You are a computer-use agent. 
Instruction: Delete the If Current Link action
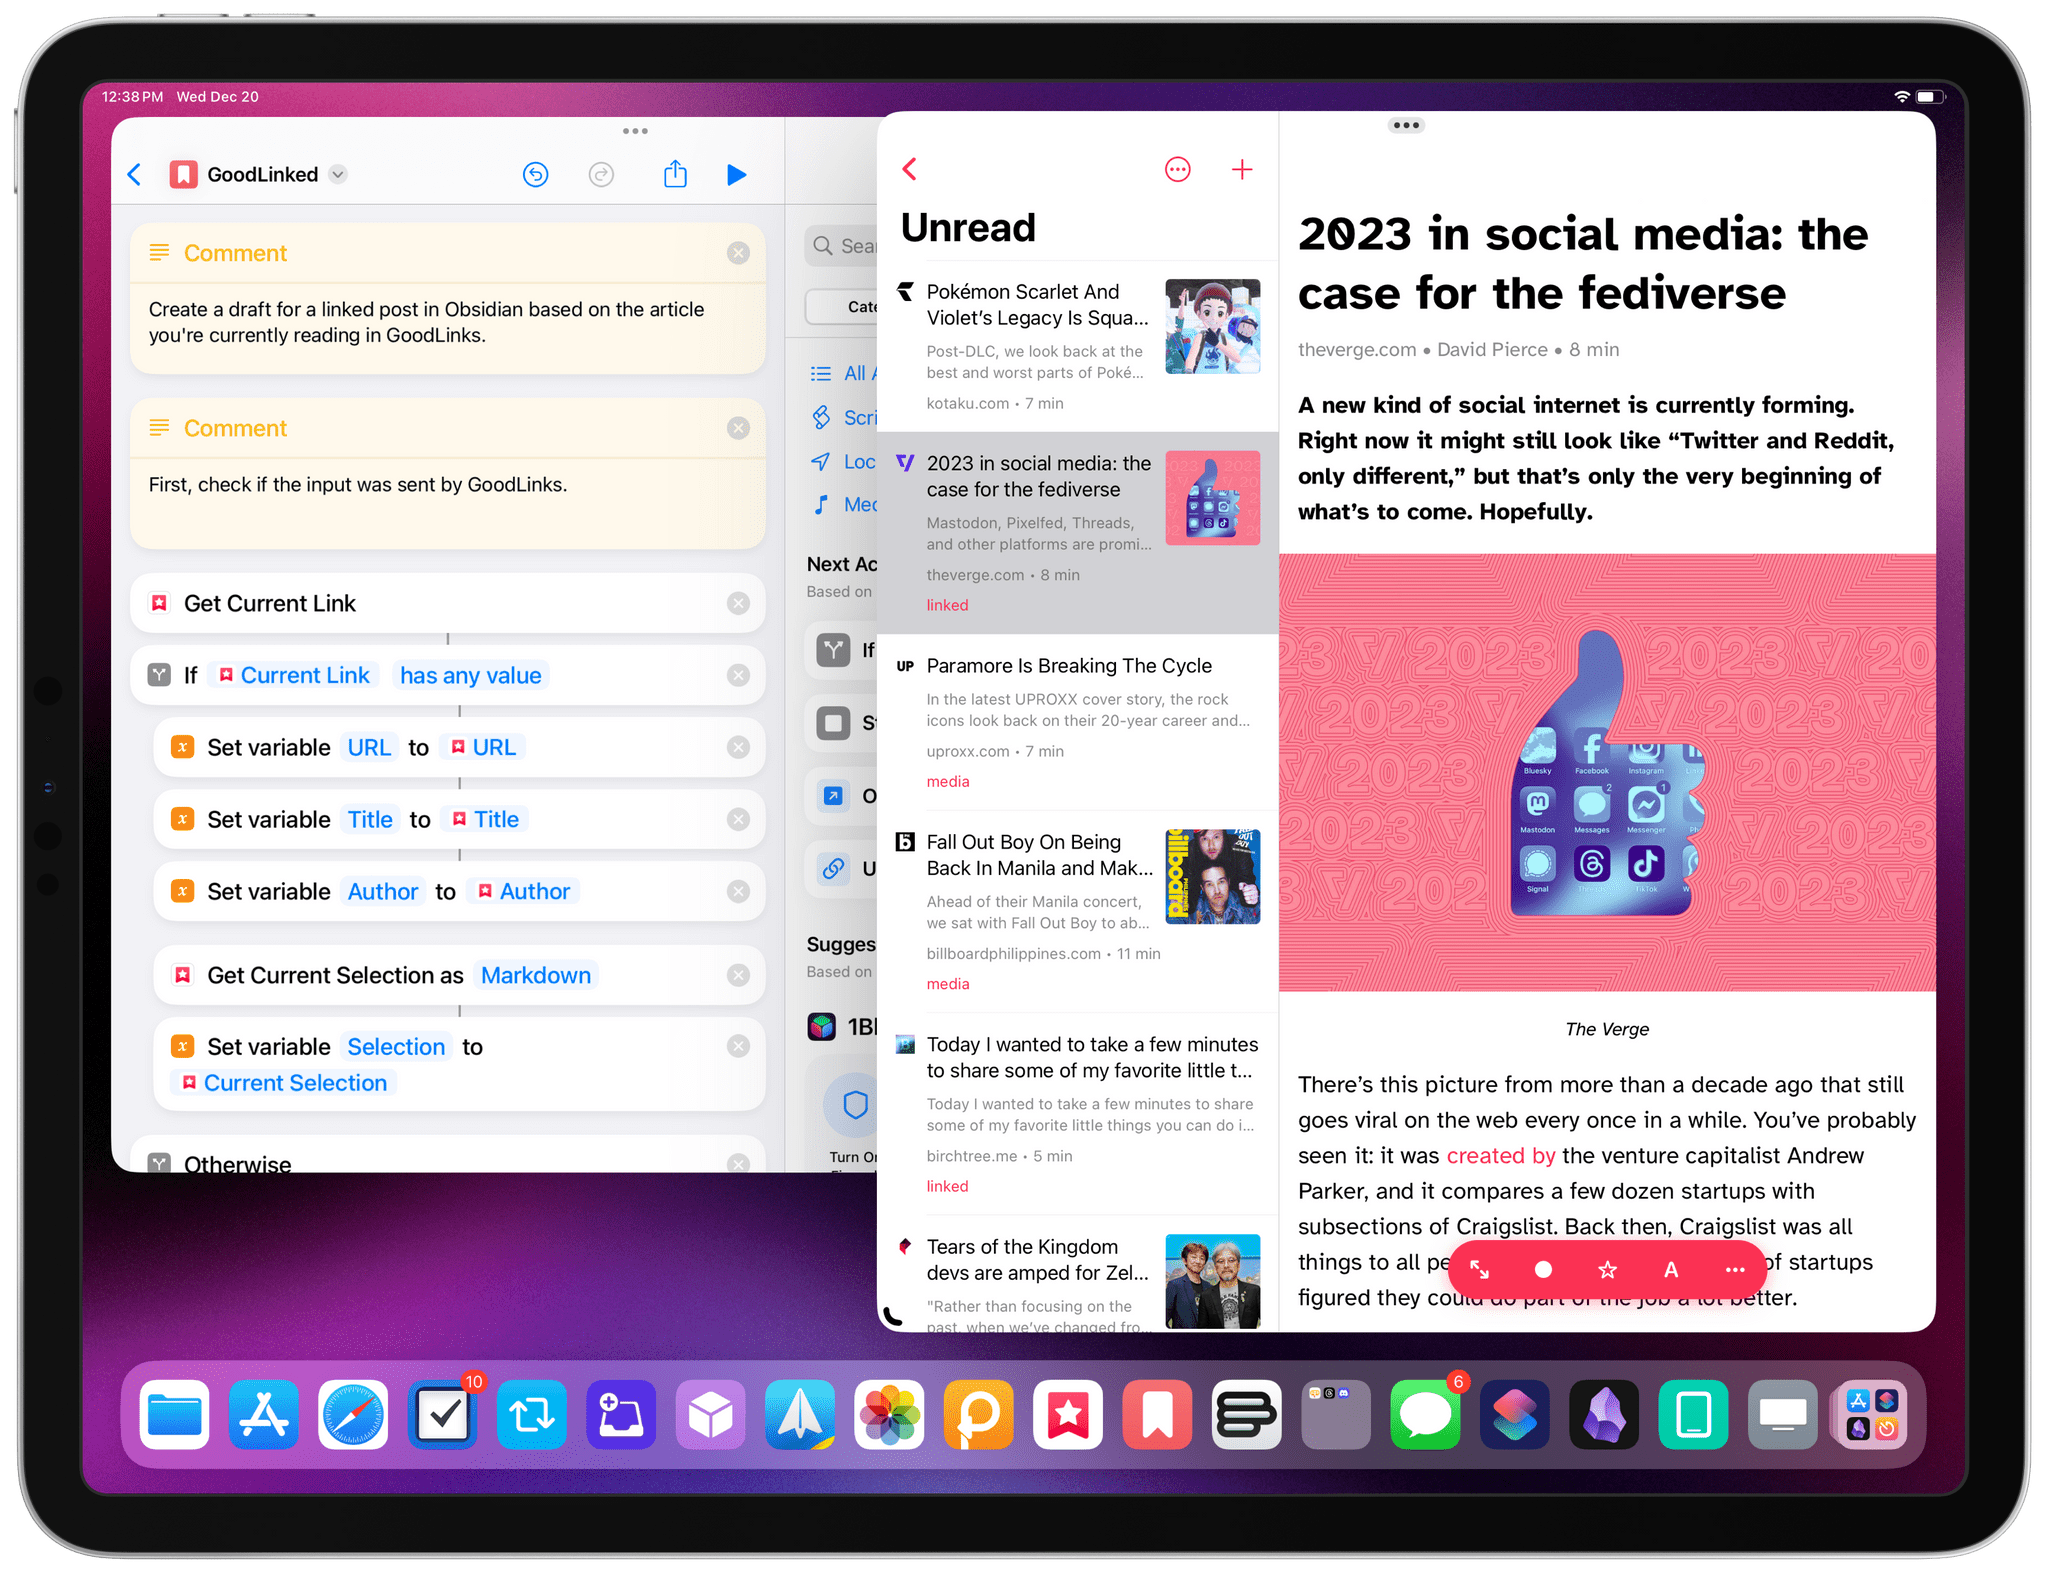738,675
